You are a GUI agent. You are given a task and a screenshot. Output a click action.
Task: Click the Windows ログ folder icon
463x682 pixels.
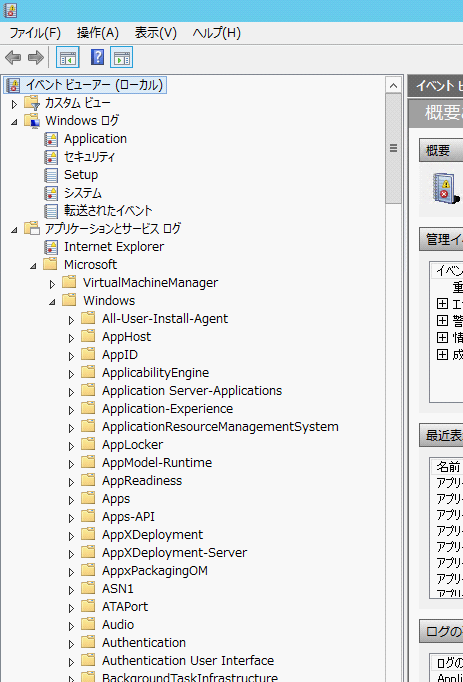tap(32, 121)
